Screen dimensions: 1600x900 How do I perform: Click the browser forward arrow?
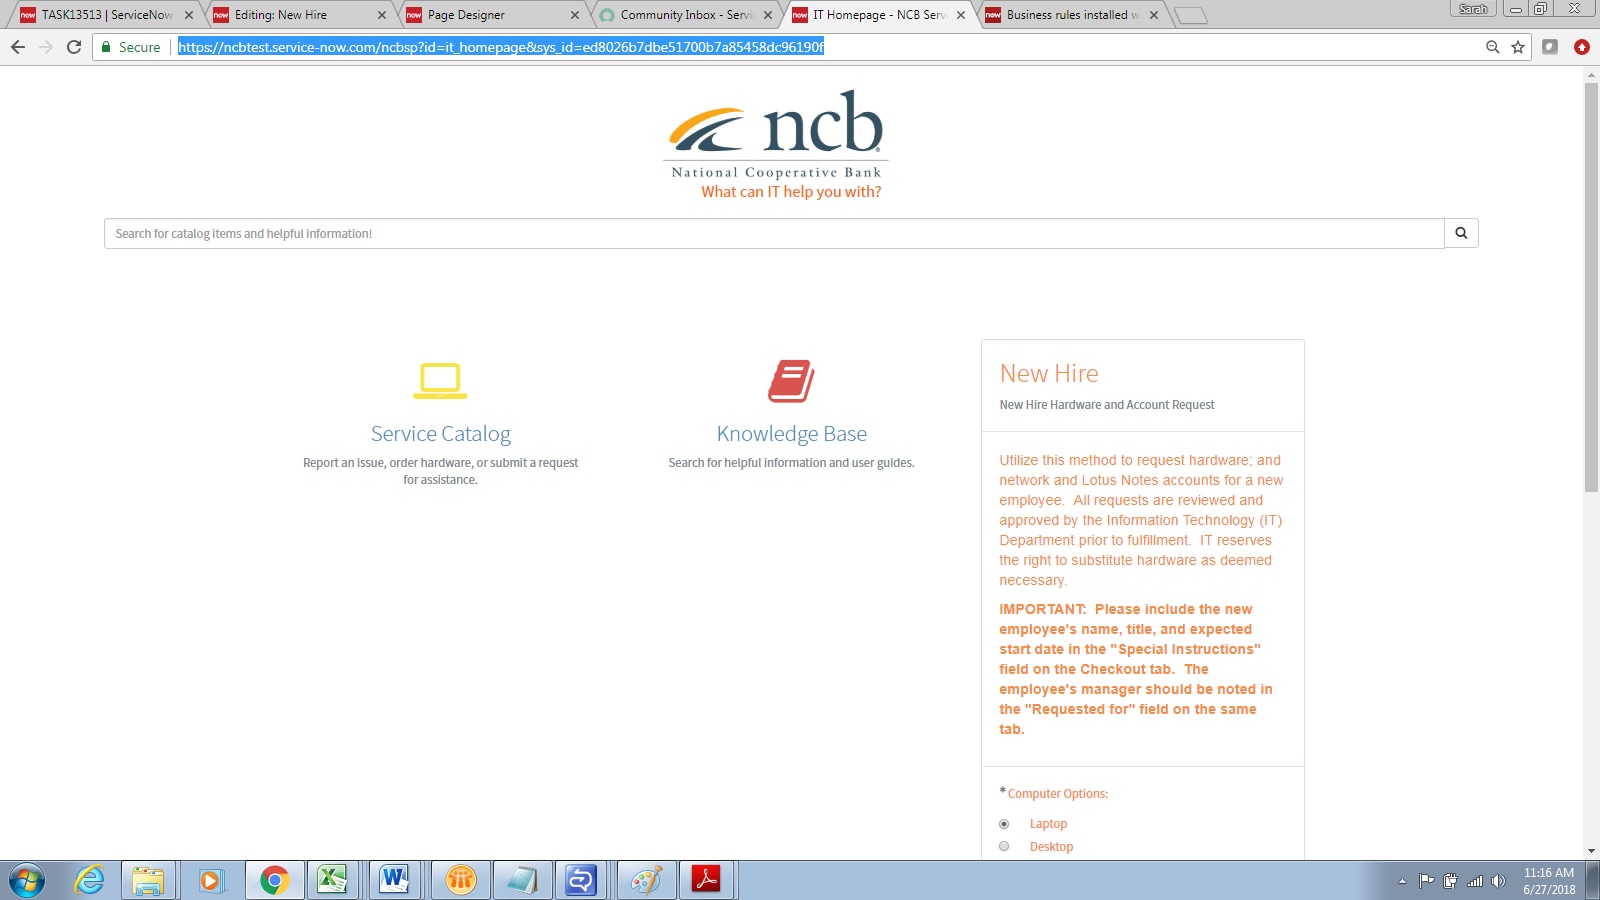(x=46, y=47)
